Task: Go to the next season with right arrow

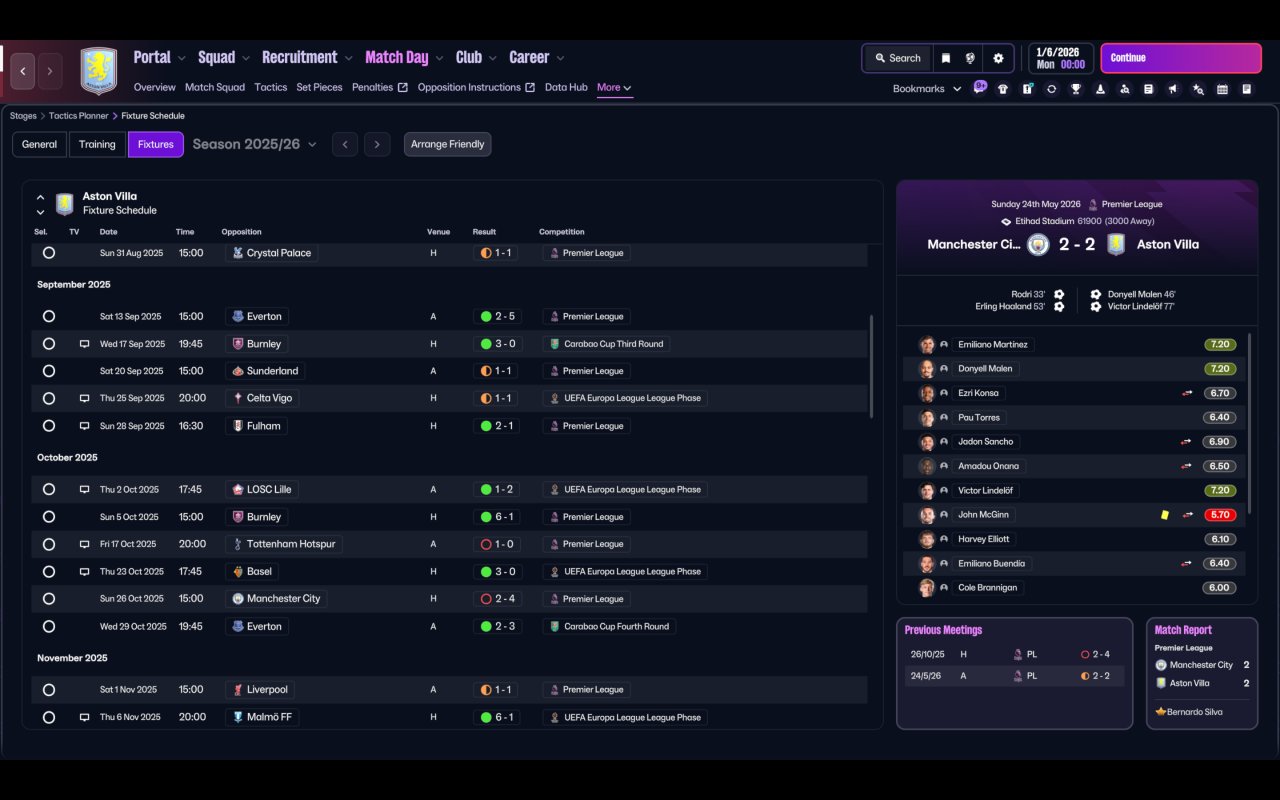Action: pos(376,144)
